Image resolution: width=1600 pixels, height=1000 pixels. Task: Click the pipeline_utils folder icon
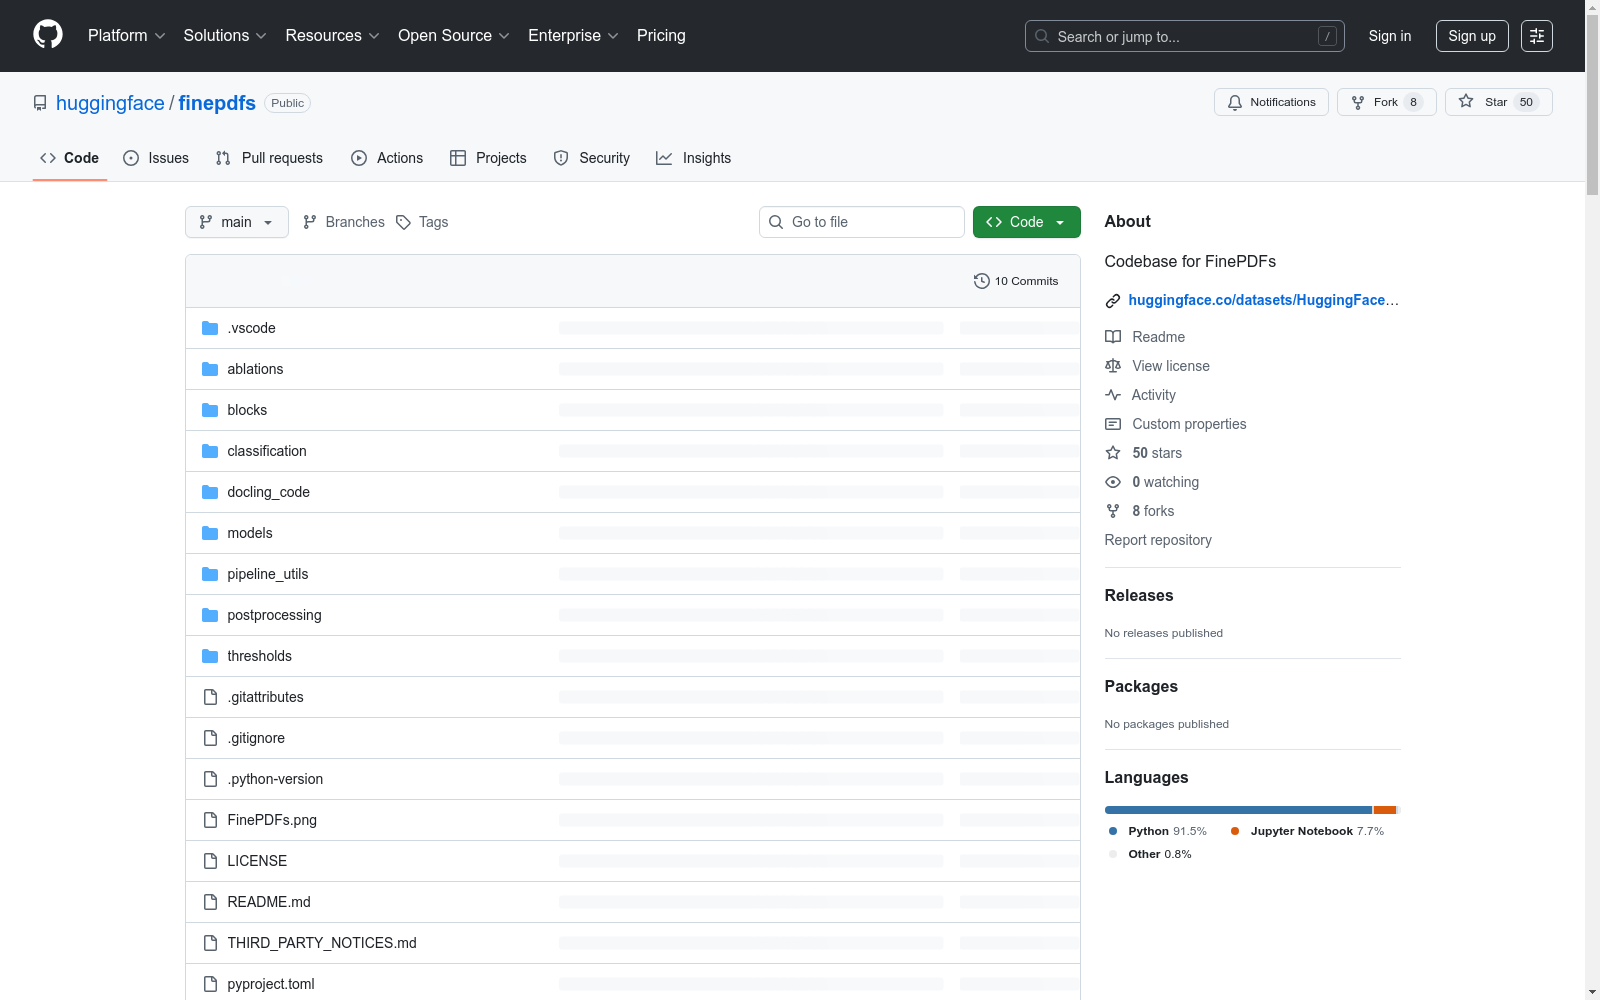[x=210, y=574]
